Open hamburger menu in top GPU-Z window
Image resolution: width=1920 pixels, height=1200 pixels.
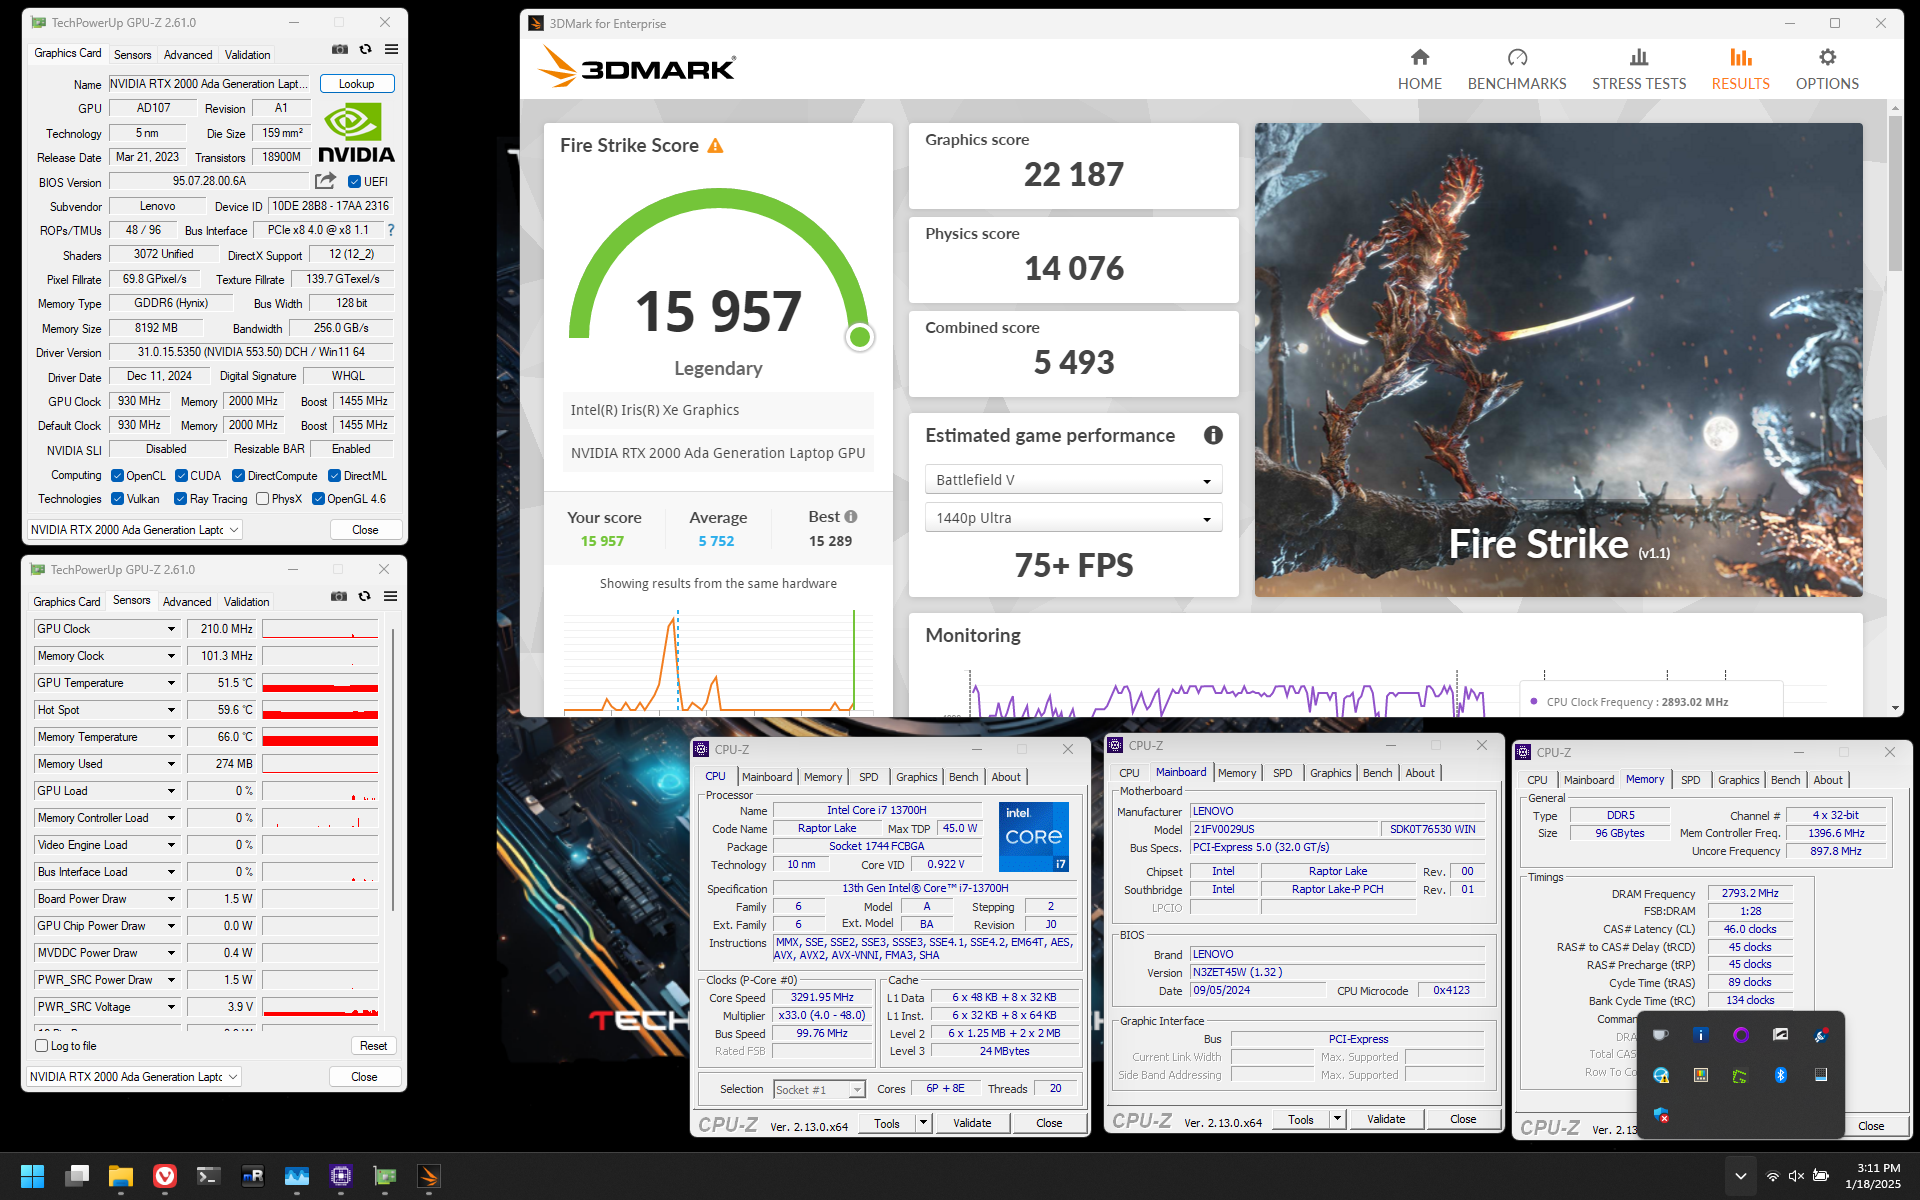coord(392,49)
